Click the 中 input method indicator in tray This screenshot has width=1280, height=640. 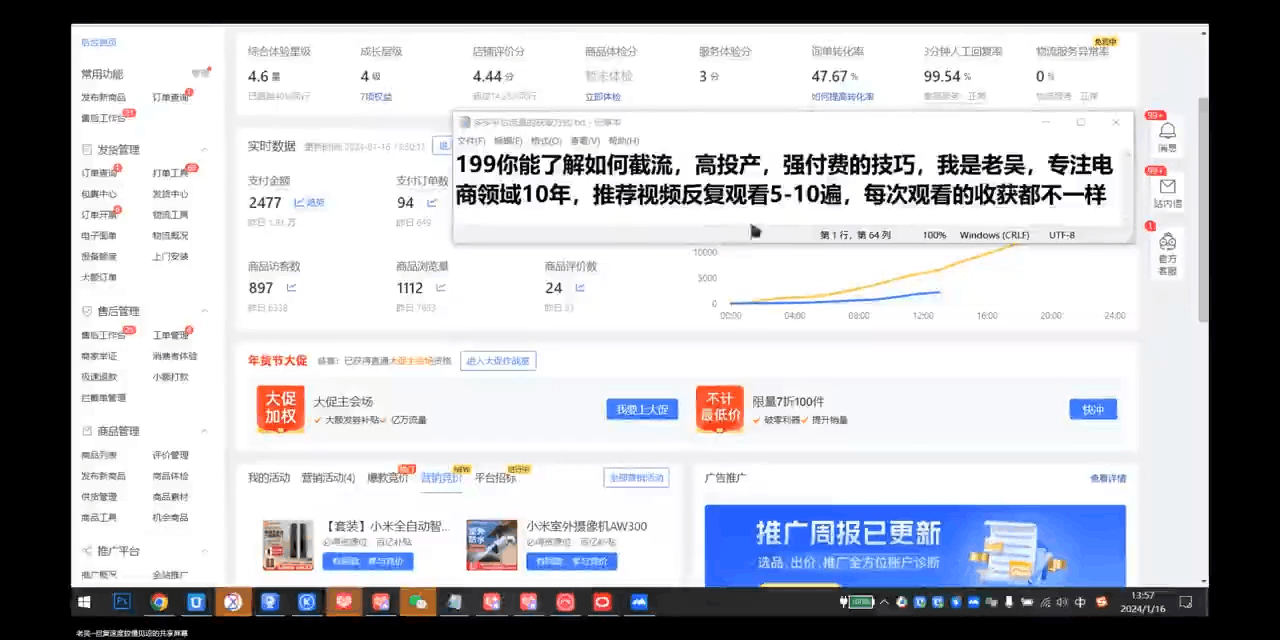pyautogui.click(x=1081, y=602)
